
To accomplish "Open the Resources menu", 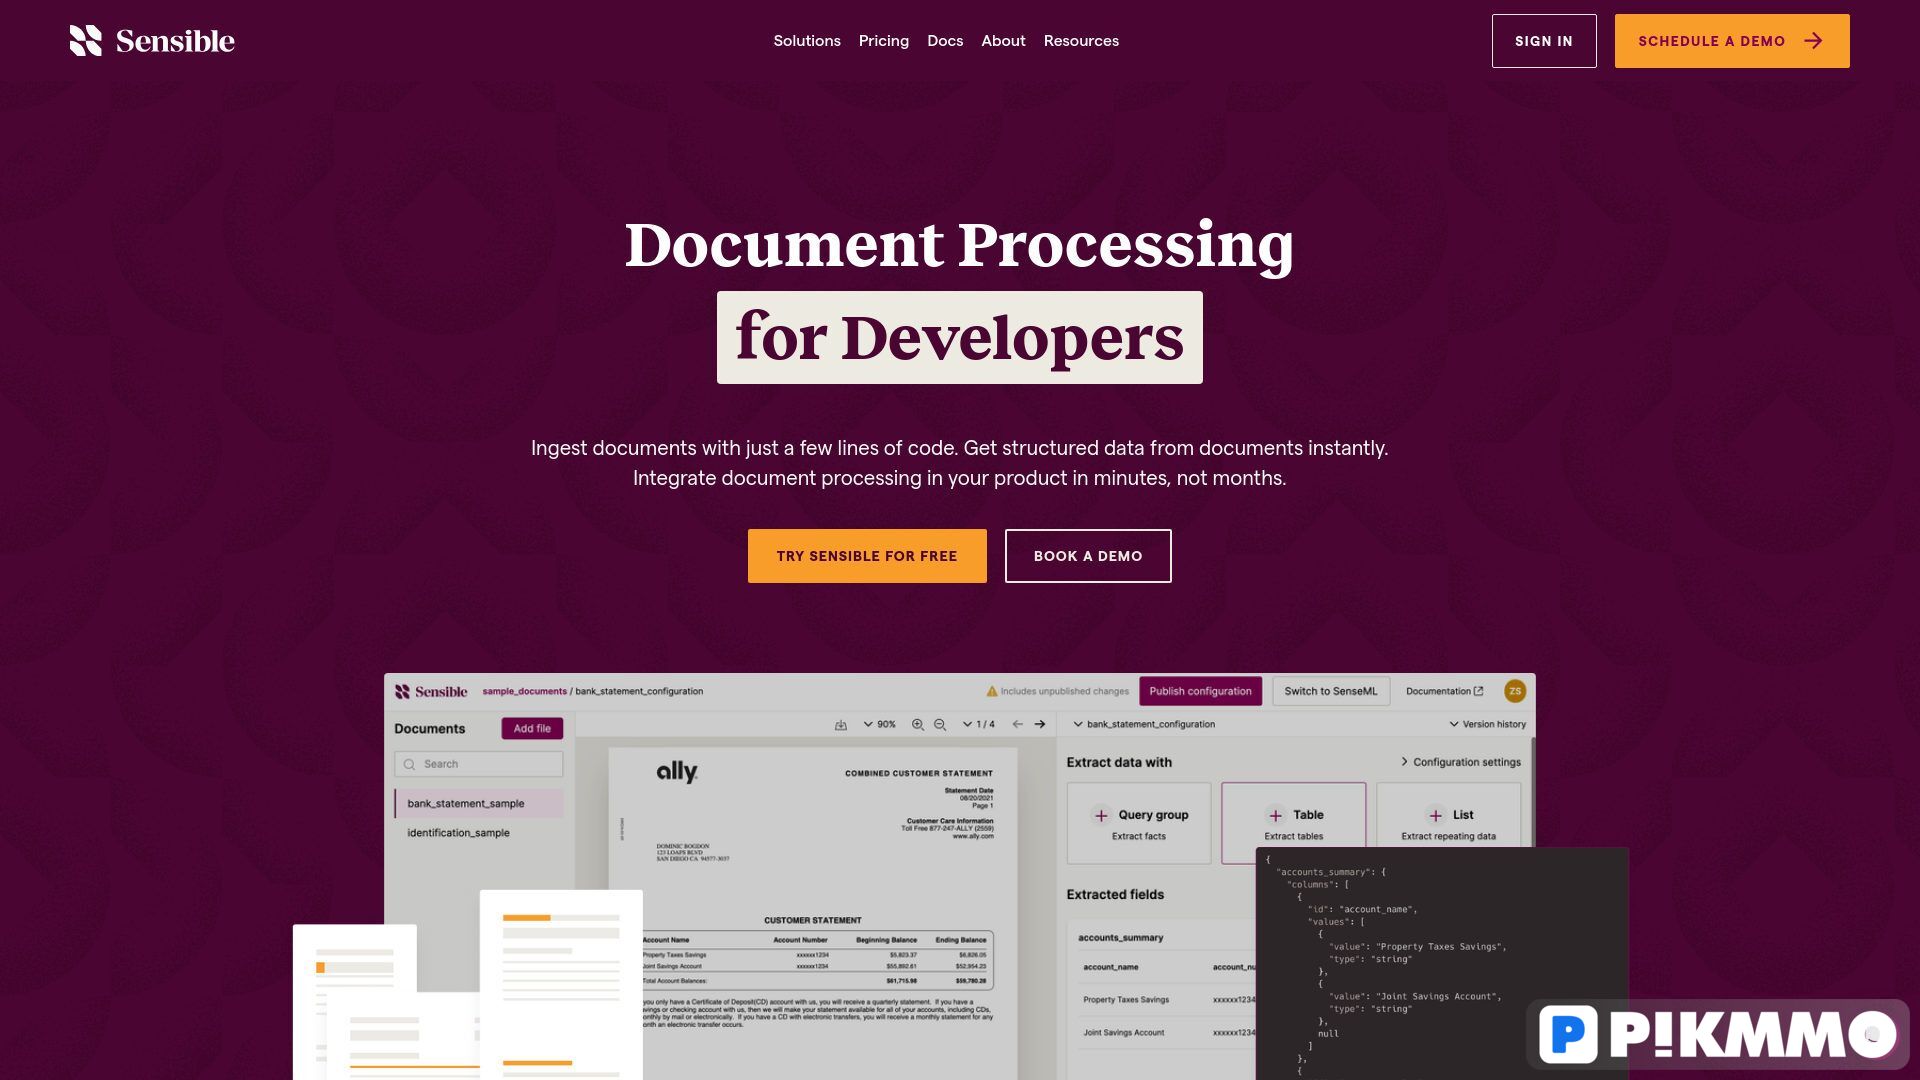I will coord(1081,41).
